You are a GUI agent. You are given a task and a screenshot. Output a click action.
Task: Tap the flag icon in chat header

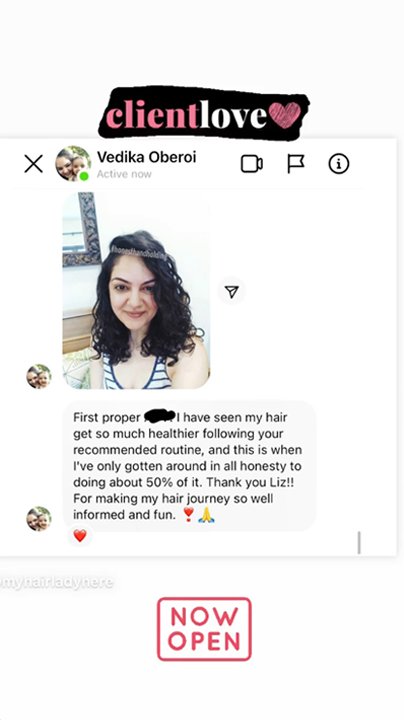[296, 164]
